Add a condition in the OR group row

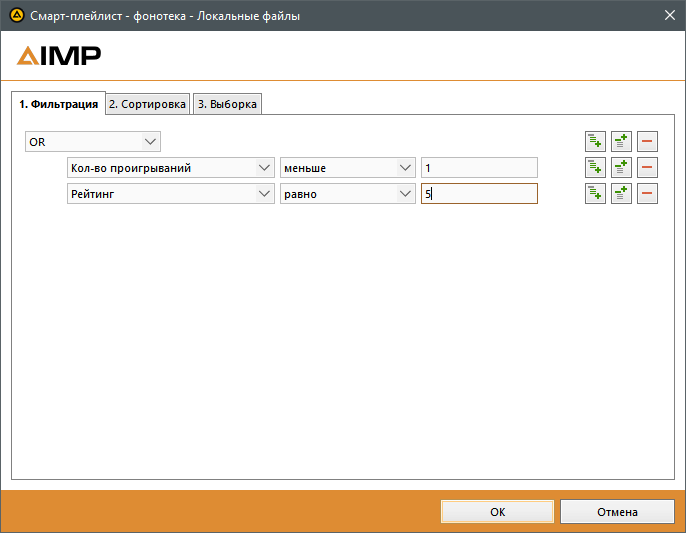[595, 141]
